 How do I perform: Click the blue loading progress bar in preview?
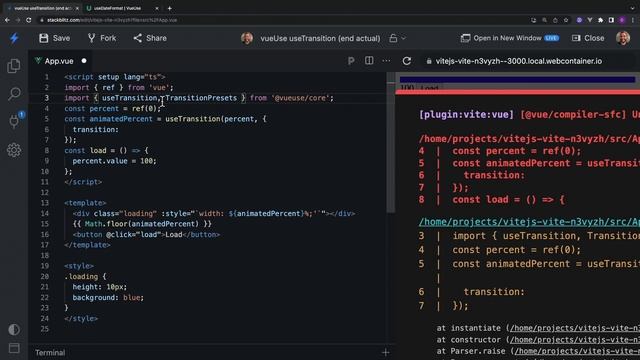[517, 79]
